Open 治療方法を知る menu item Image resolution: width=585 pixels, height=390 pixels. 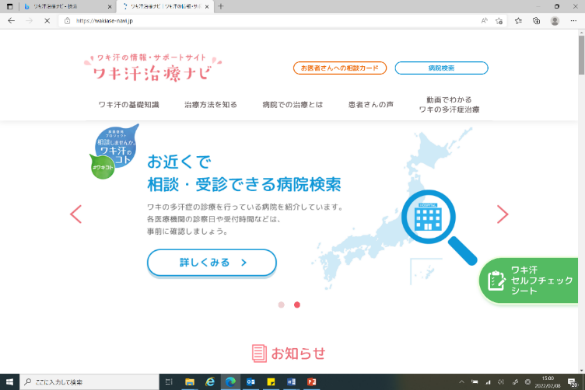tap(211, 105)
